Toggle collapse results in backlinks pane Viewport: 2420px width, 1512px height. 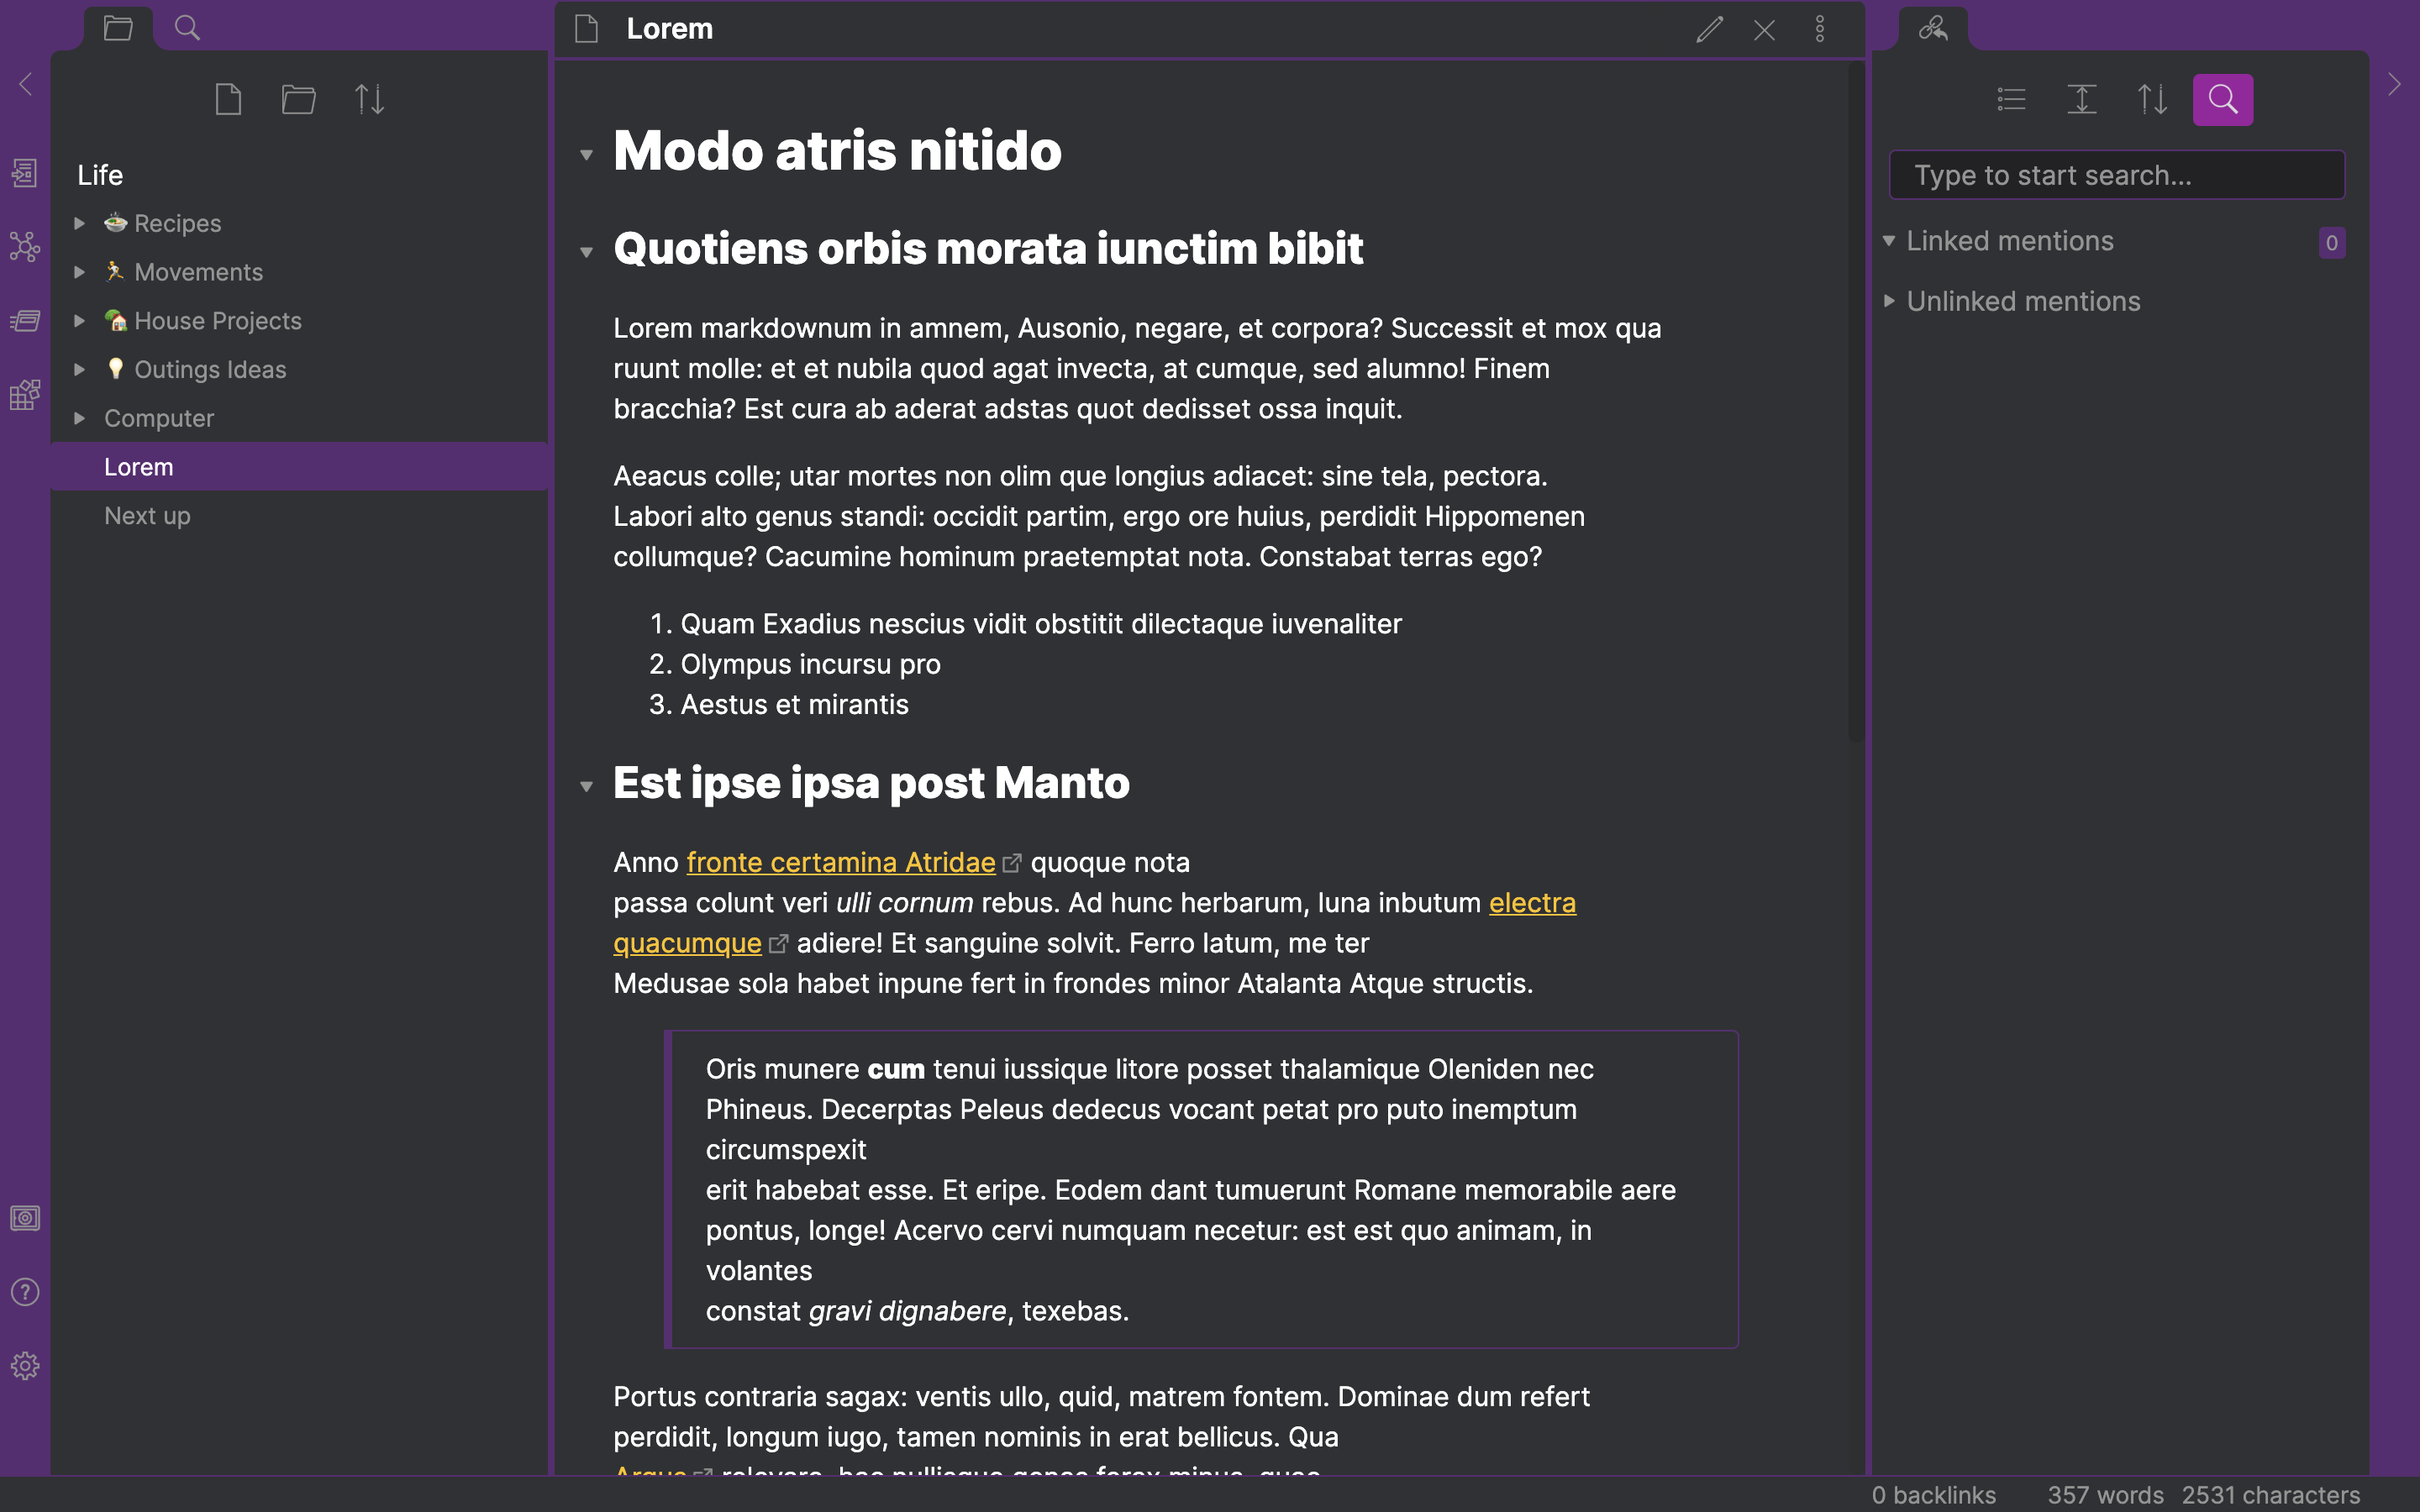[2011, 99]
